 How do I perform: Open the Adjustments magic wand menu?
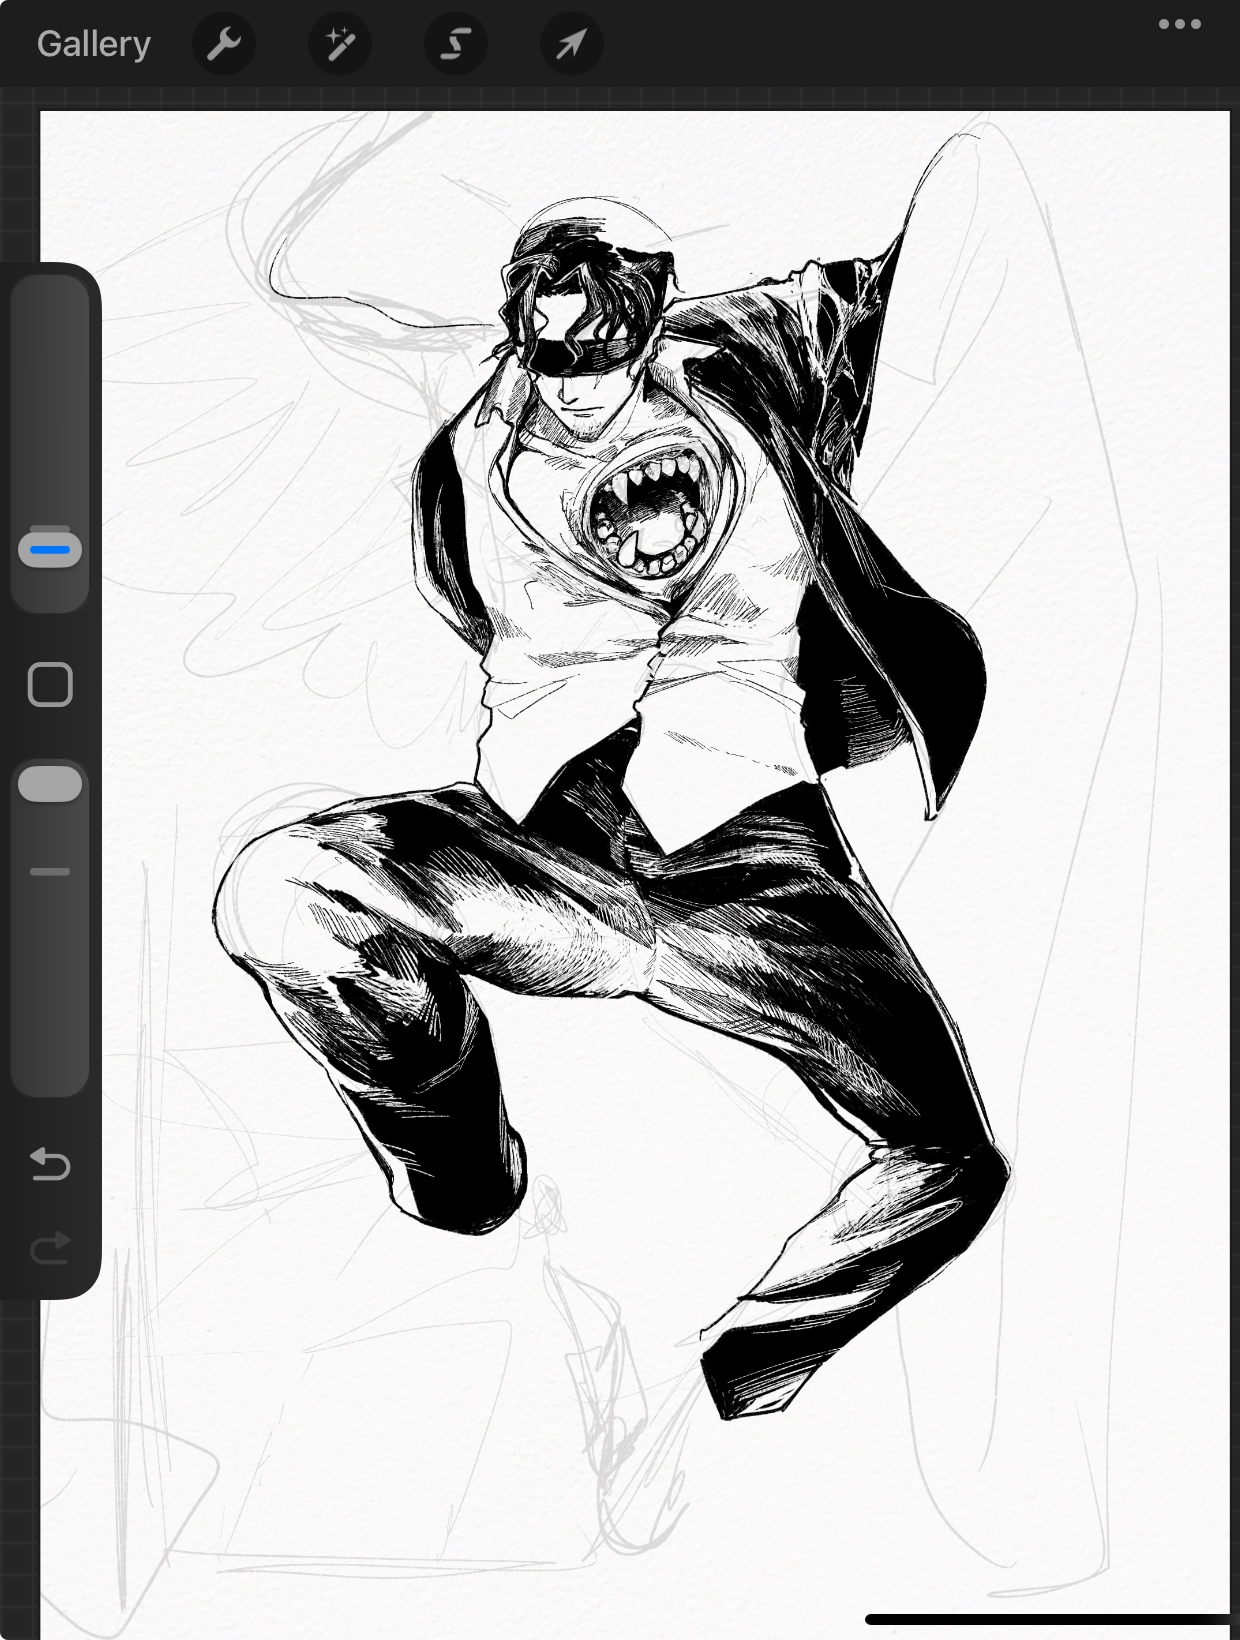[x=340, y=44]
